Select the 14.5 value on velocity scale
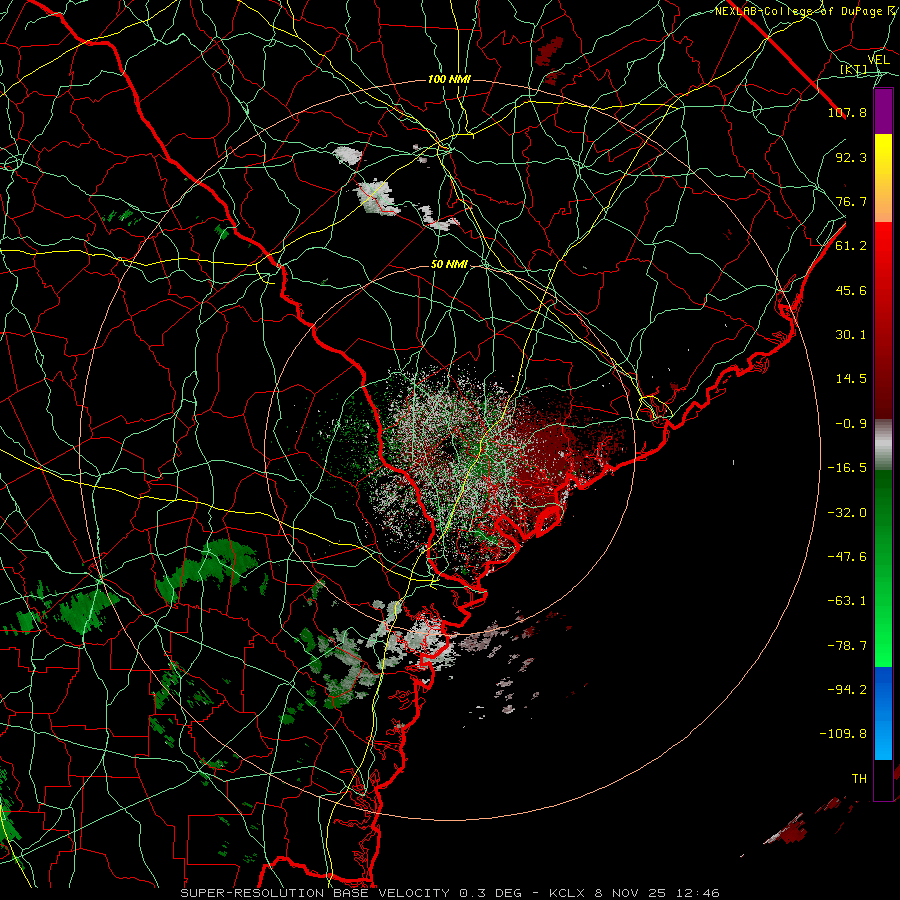This screenshot has width=900, height=900. (x=851, y=379)
